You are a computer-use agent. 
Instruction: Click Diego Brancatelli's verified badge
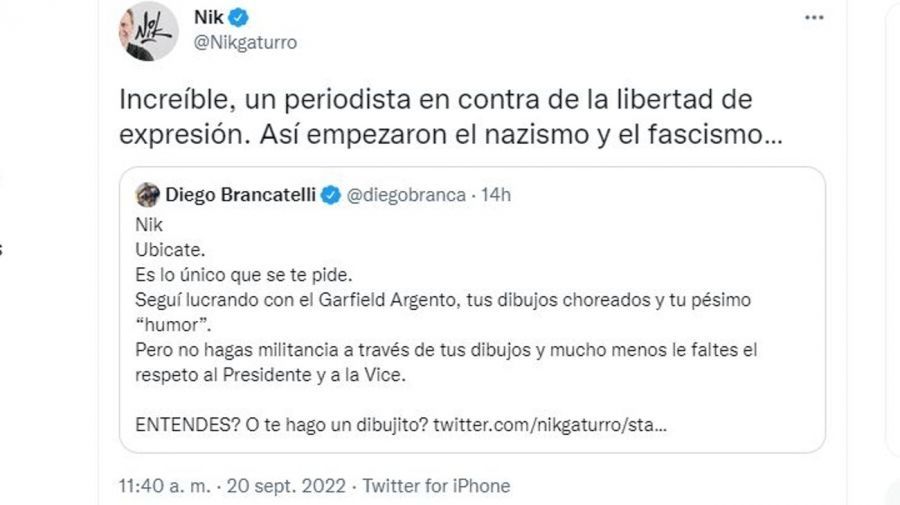click(x=331, y=196)
